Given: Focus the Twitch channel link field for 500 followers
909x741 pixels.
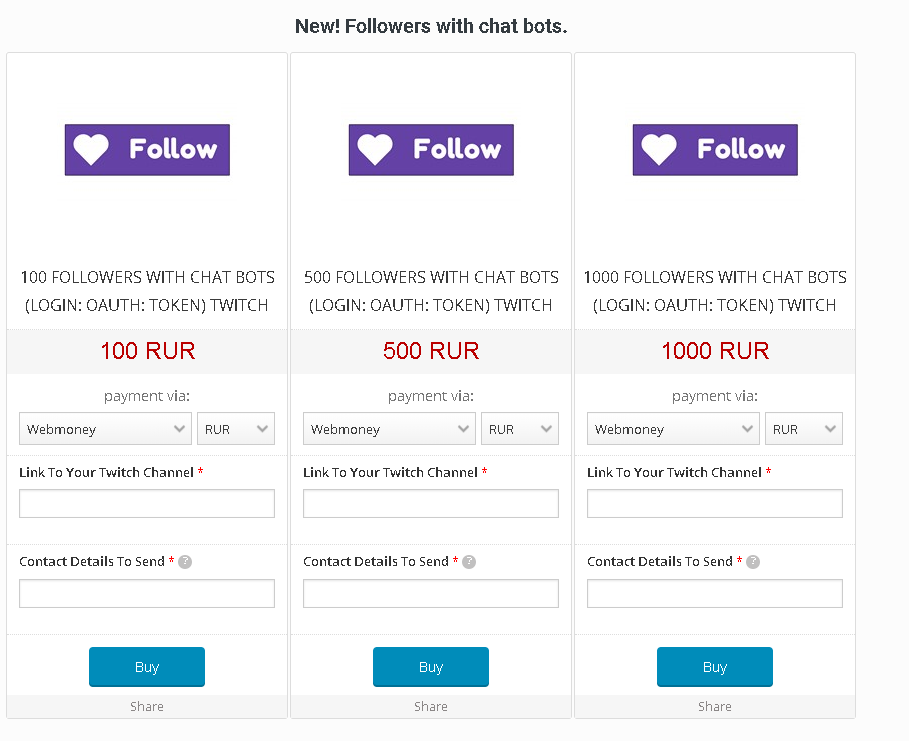Looking at the screenshot, I should (431, 503).
